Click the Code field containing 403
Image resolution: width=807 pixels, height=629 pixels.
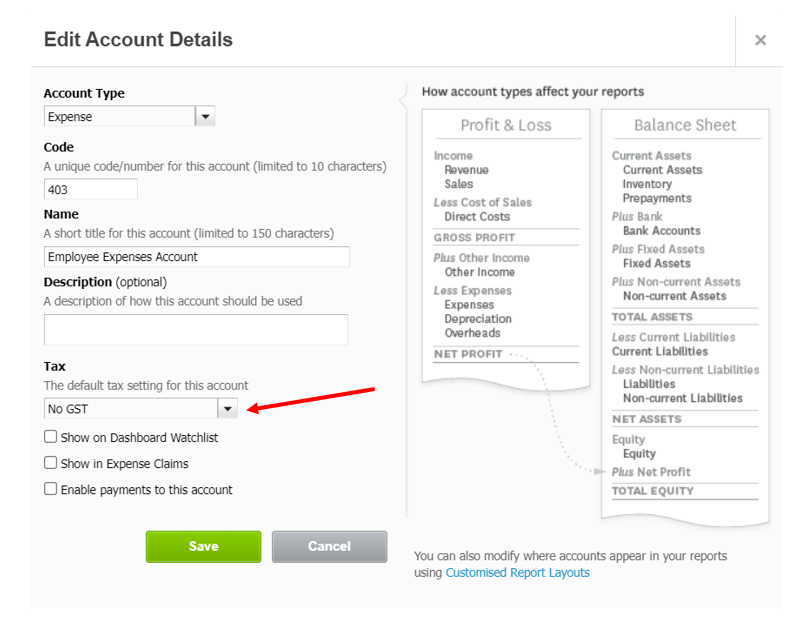[89, 188]
